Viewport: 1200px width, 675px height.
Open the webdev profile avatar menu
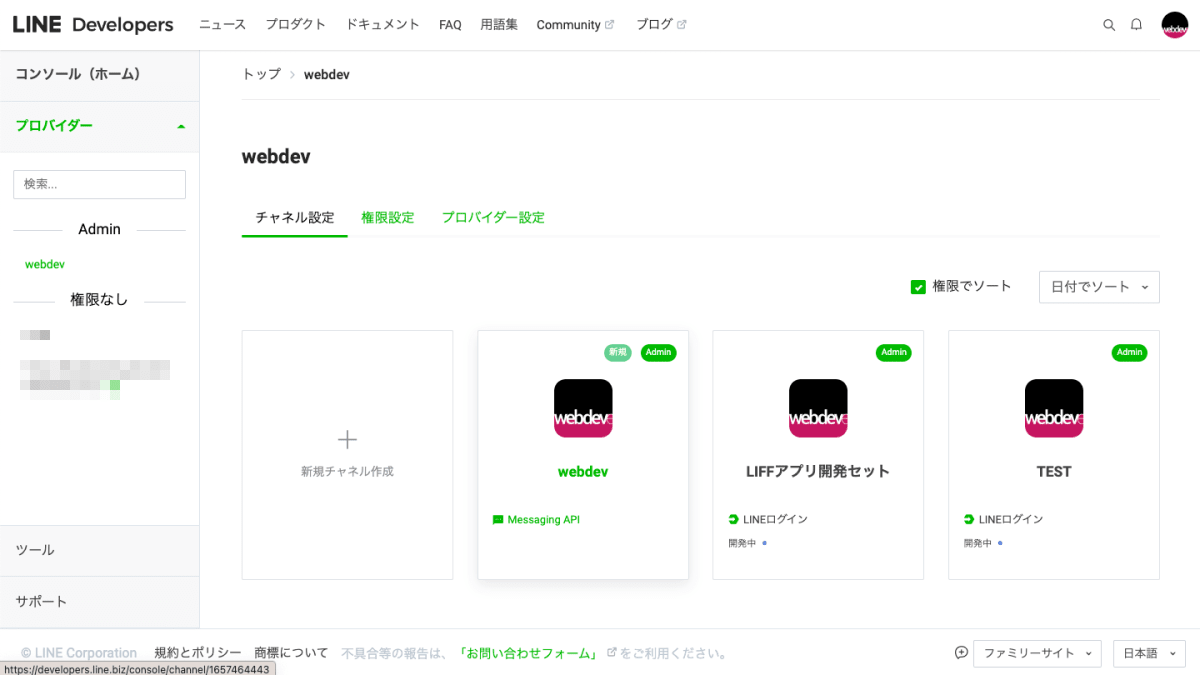[1174, 25]
